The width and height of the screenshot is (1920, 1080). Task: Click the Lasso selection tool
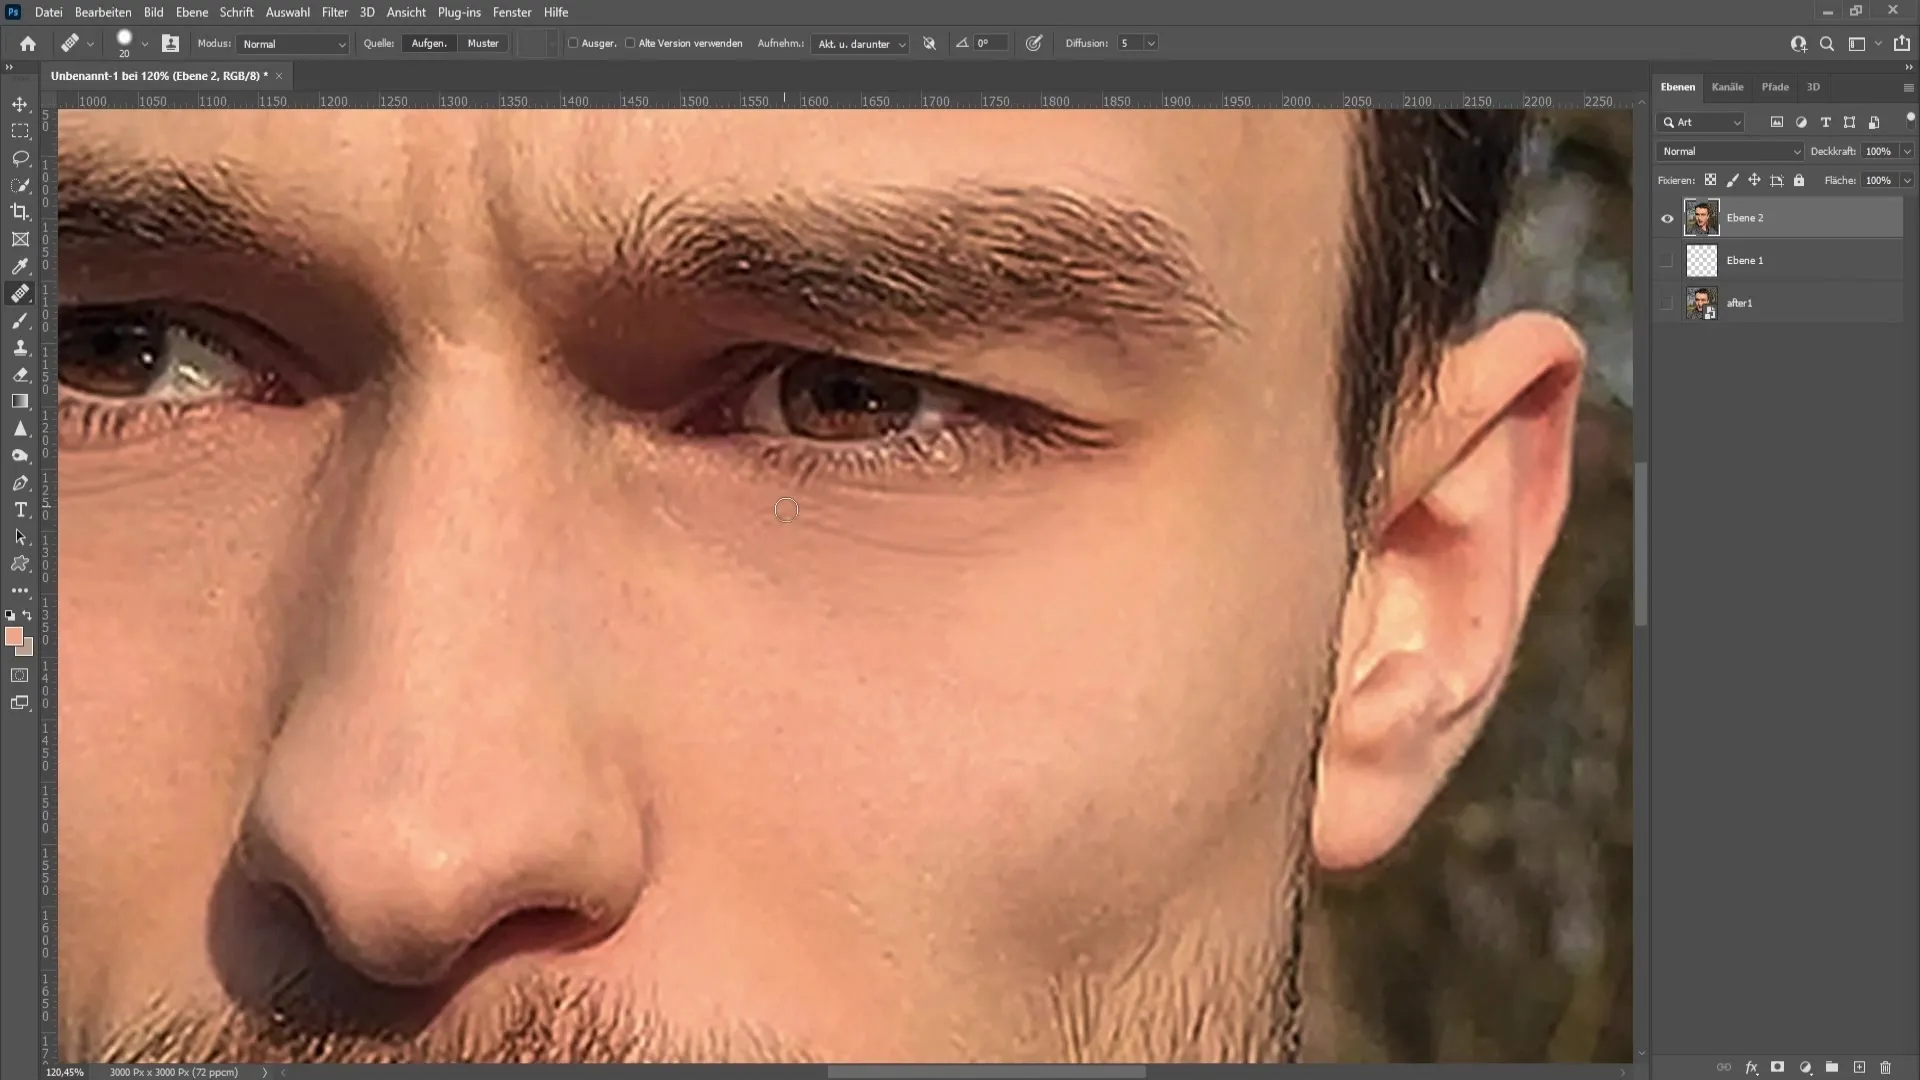tap(20, 157)
